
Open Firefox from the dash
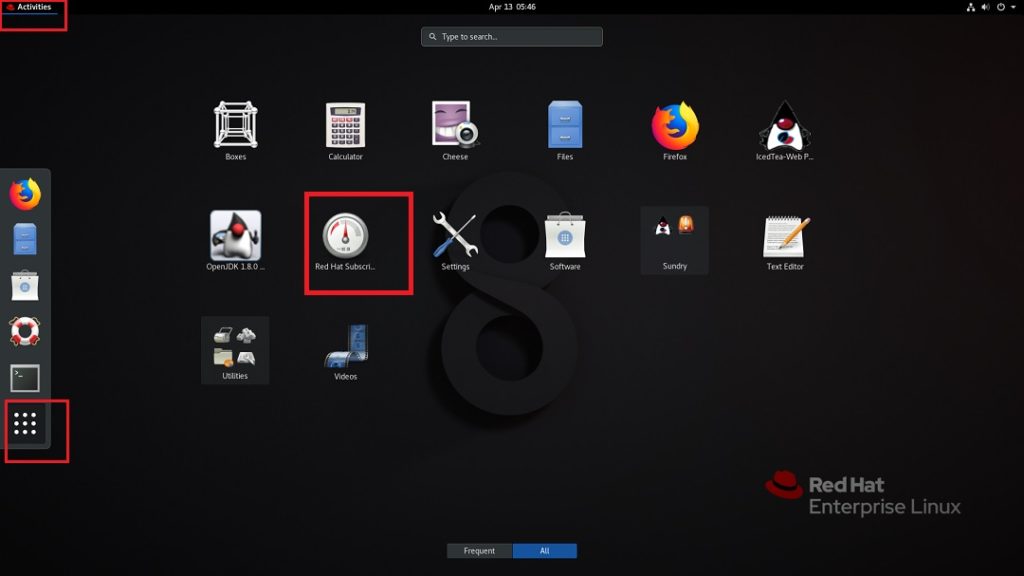click(x=25, y=194)
